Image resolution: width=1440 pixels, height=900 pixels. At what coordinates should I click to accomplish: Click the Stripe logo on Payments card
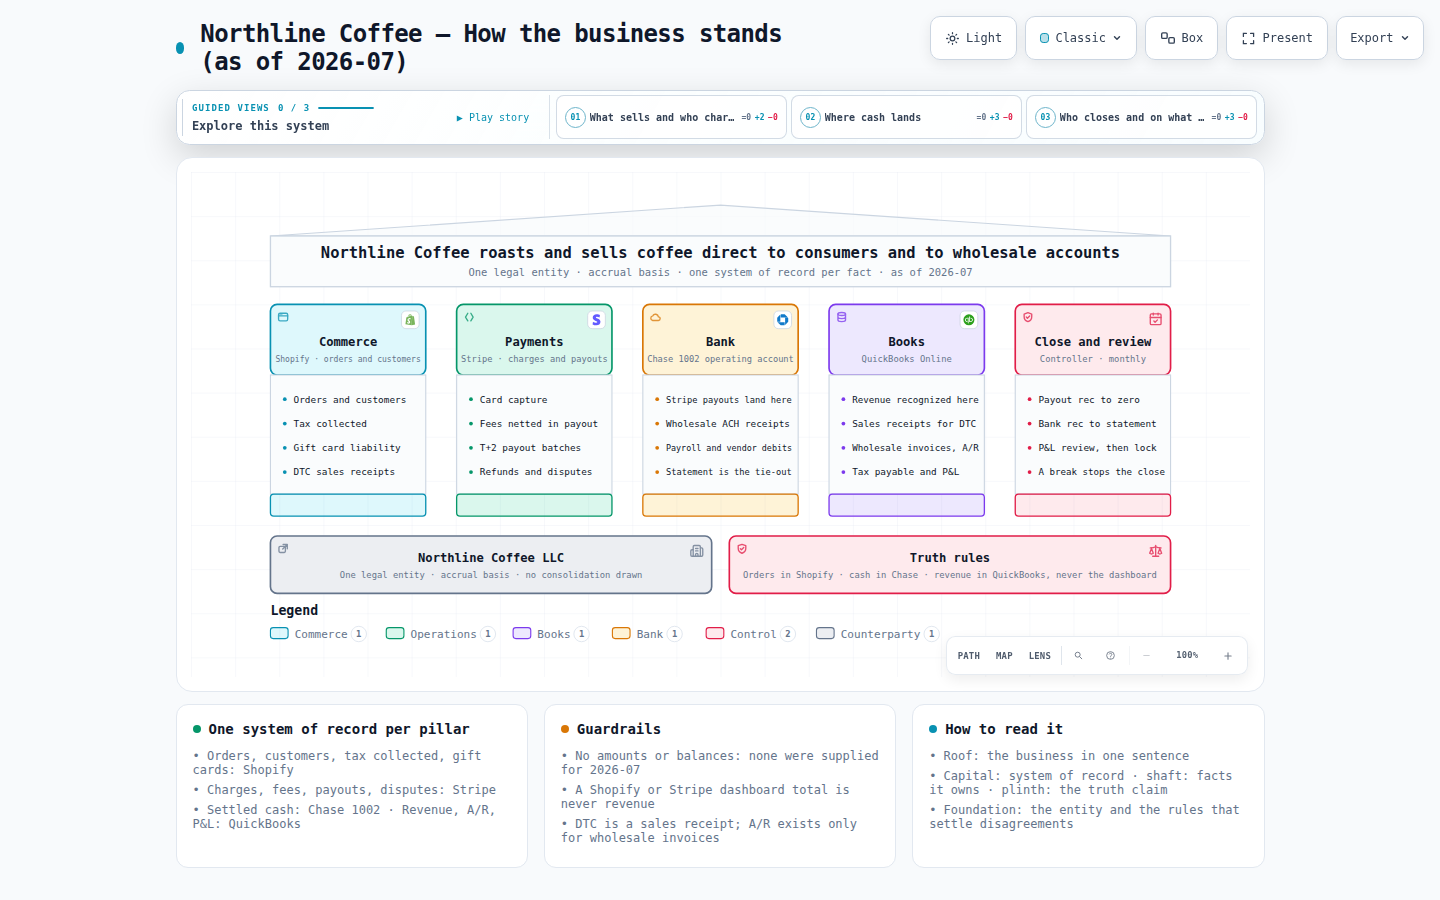point(596,320)
